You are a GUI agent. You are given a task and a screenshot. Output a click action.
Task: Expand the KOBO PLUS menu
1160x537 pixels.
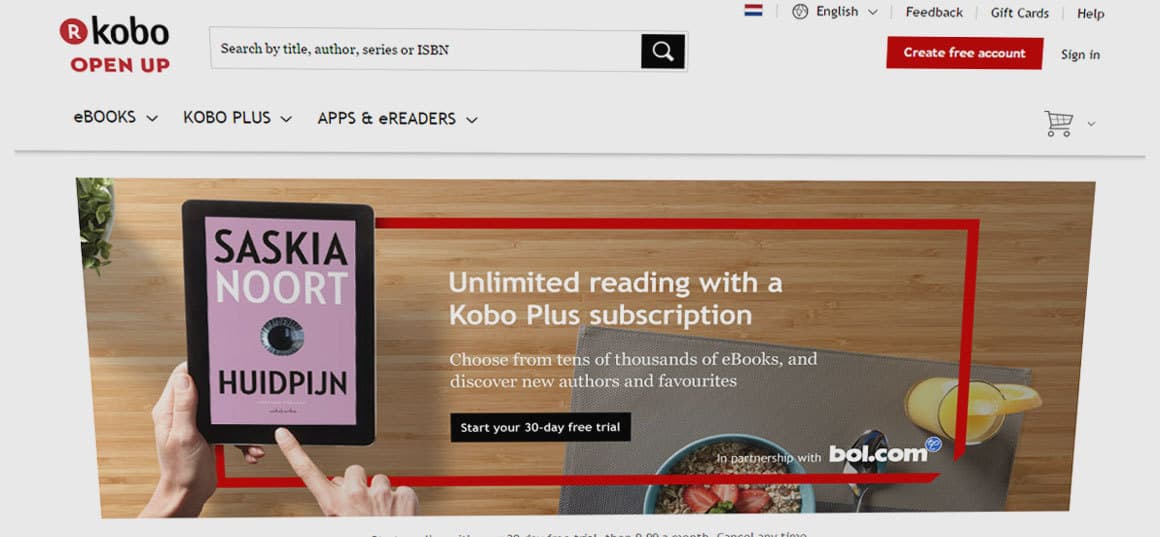[237, 118]
